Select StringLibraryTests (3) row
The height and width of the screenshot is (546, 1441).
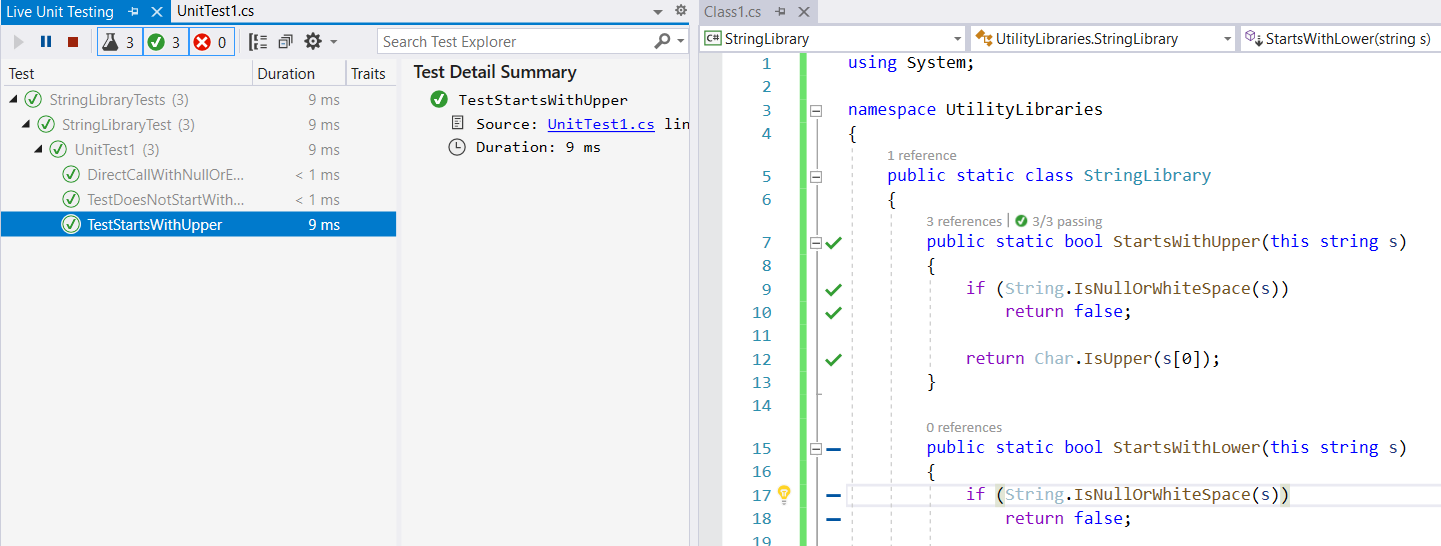pyautogui.click(x=198, y=100)
